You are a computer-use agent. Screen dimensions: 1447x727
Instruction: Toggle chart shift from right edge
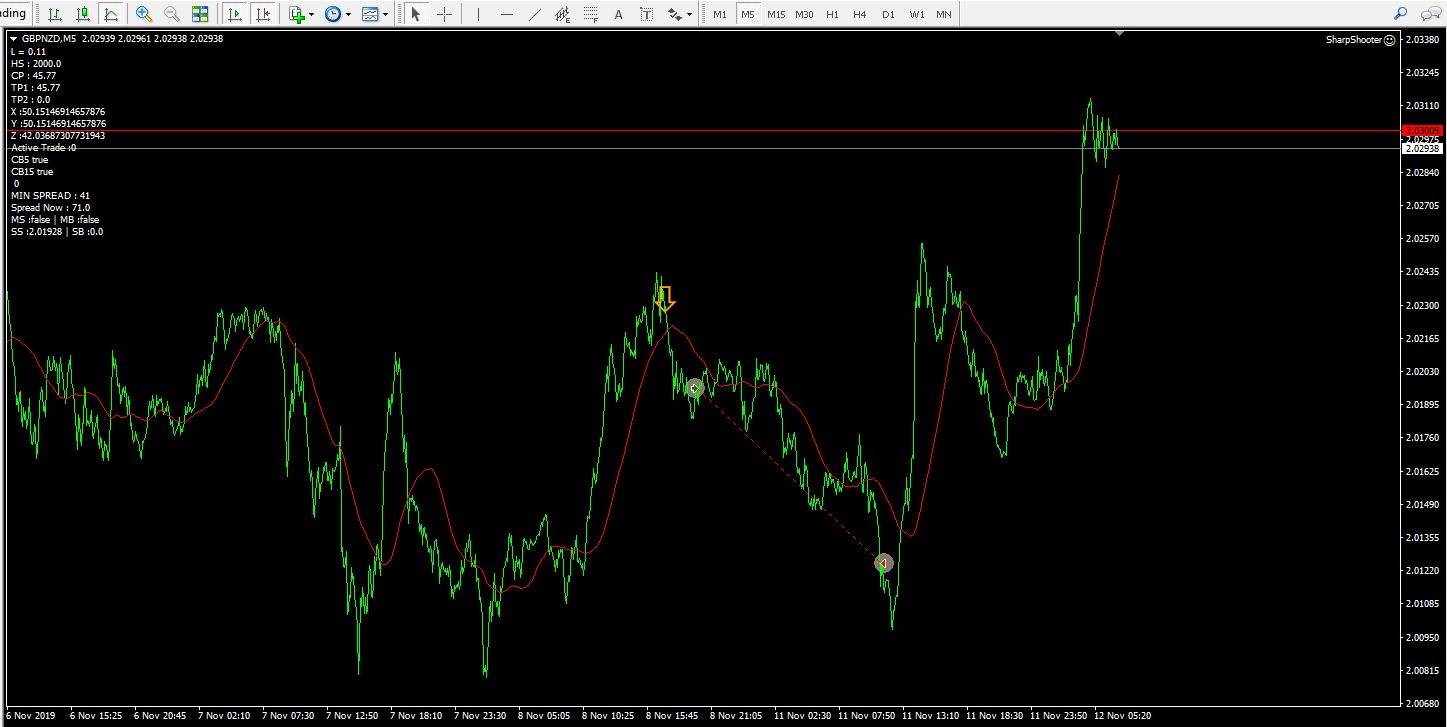263,14
